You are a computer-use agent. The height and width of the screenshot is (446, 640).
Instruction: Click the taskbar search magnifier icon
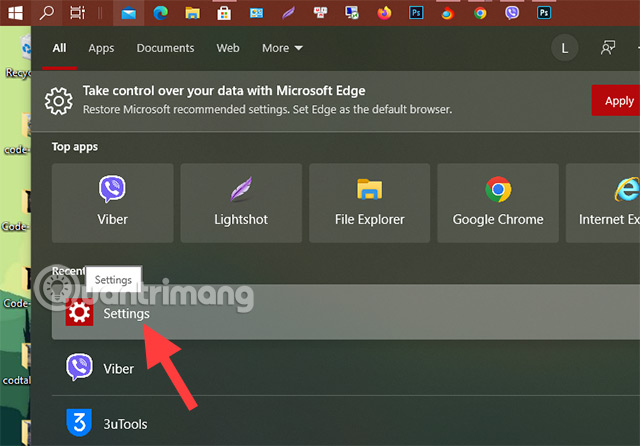(47, 13)
